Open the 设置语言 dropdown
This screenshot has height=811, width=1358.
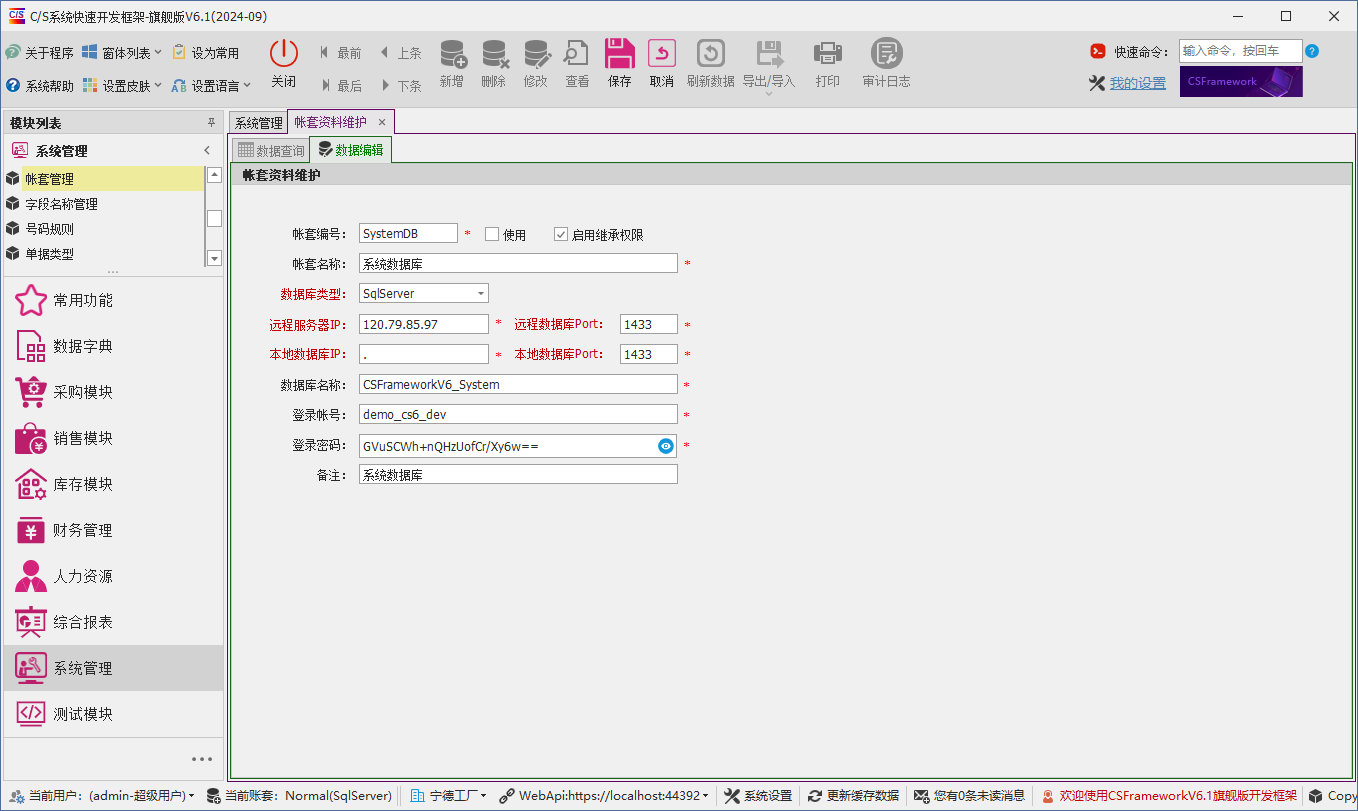pos(211,86)
